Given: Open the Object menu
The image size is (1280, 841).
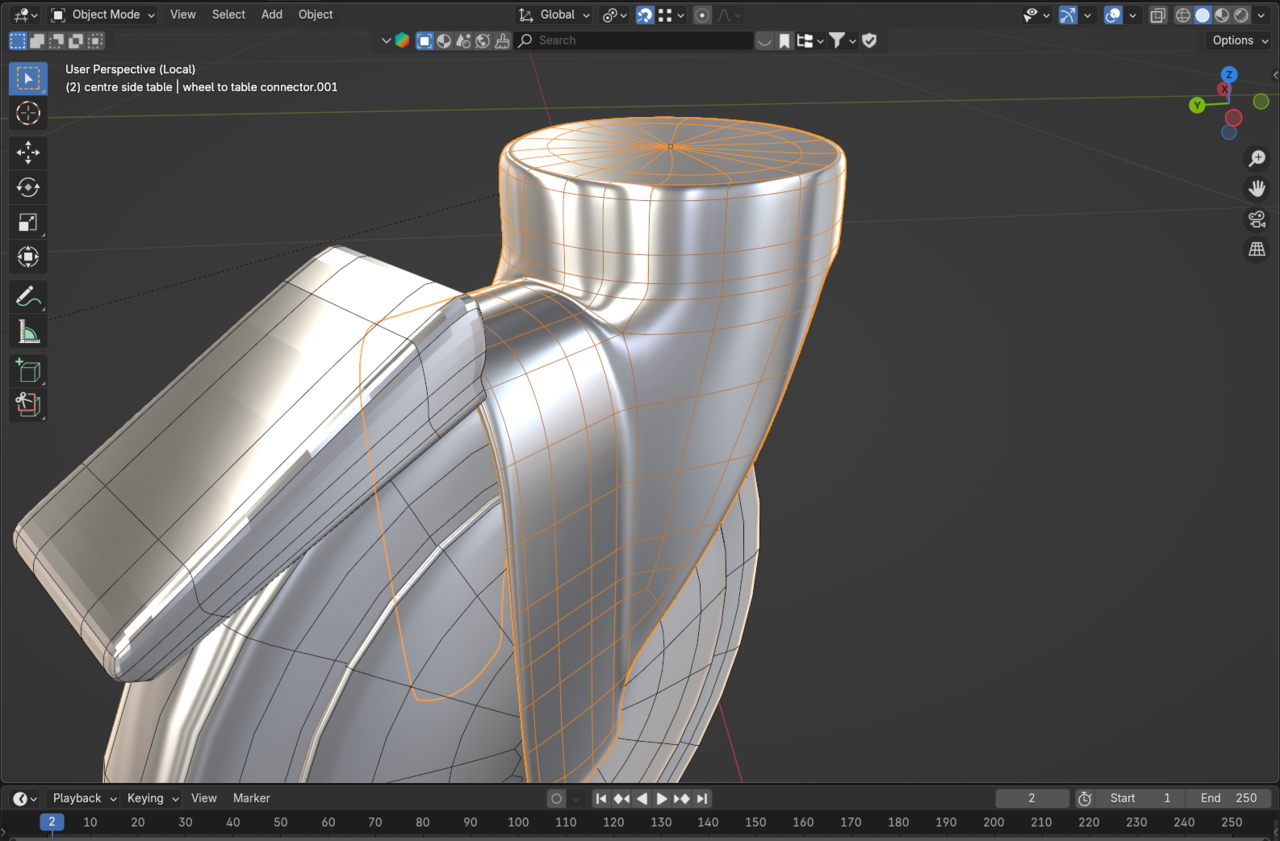Looking at the screenshot, I should coord(315,14).
